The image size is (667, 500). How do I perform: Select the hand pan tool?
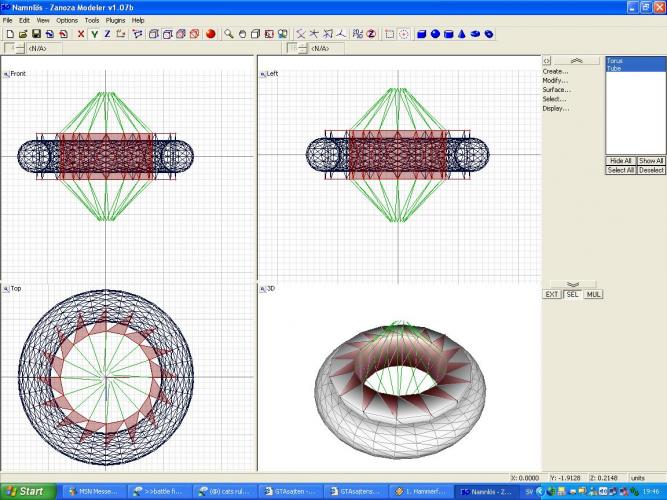(x=242, y=33)
